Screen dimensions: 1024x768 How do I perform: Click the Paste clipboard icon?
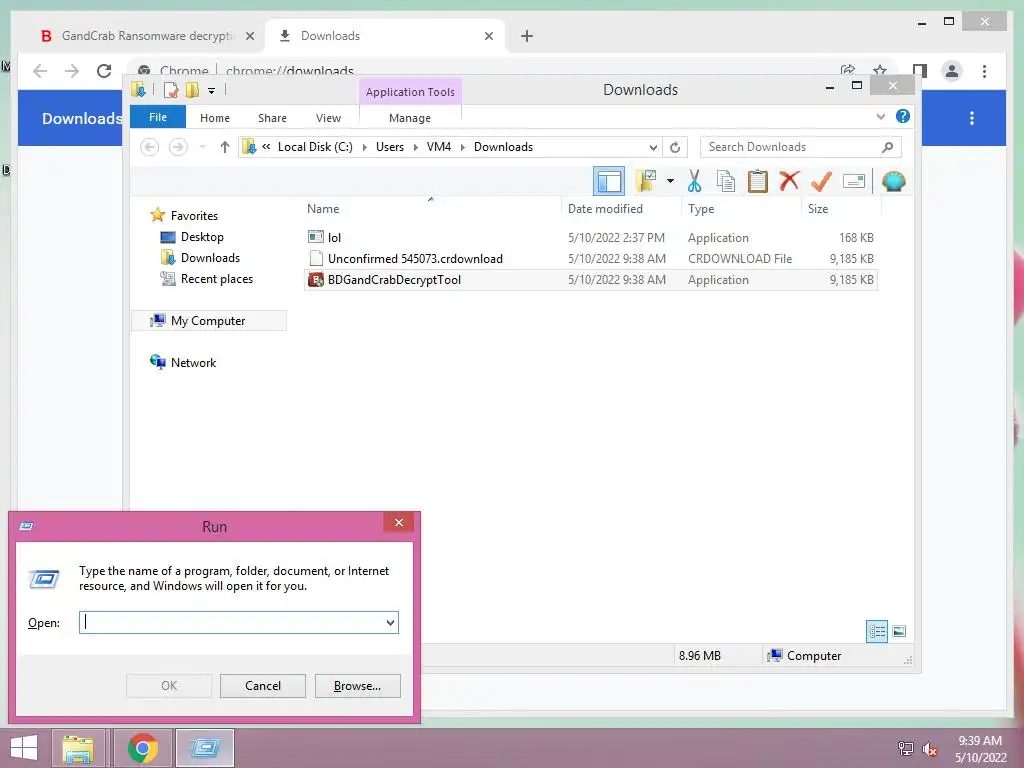[x=758, y=181]
